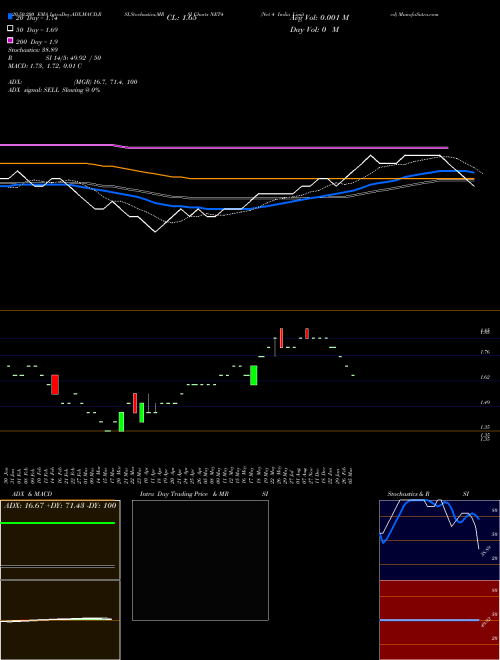Click the light blue RSI line in red panel

[x=429, y=620]
